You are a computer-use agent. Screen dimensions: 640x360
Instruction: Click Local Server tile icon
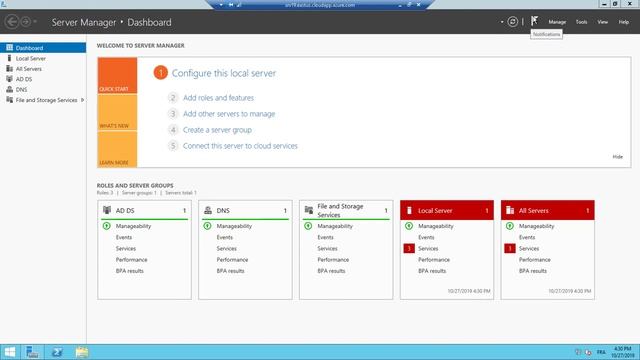(x=409, y=210)
